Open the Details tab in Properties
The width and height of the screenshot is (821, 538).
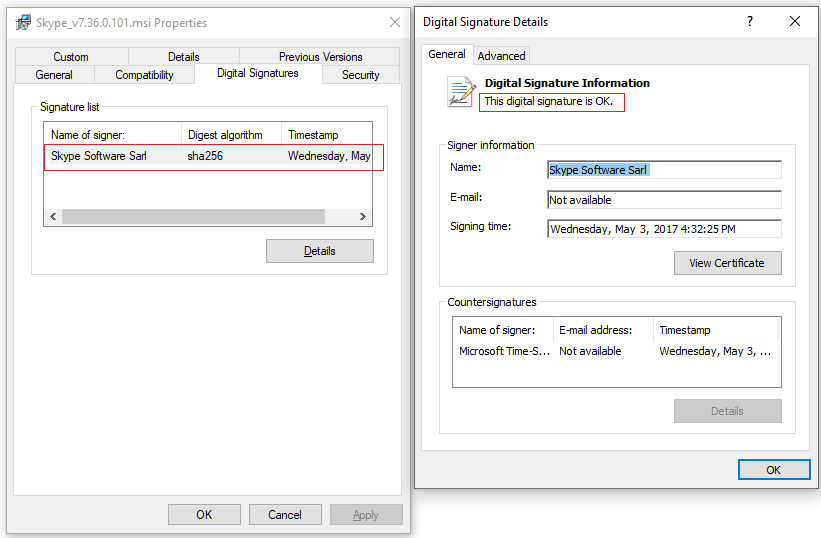[x=184, y=57]
